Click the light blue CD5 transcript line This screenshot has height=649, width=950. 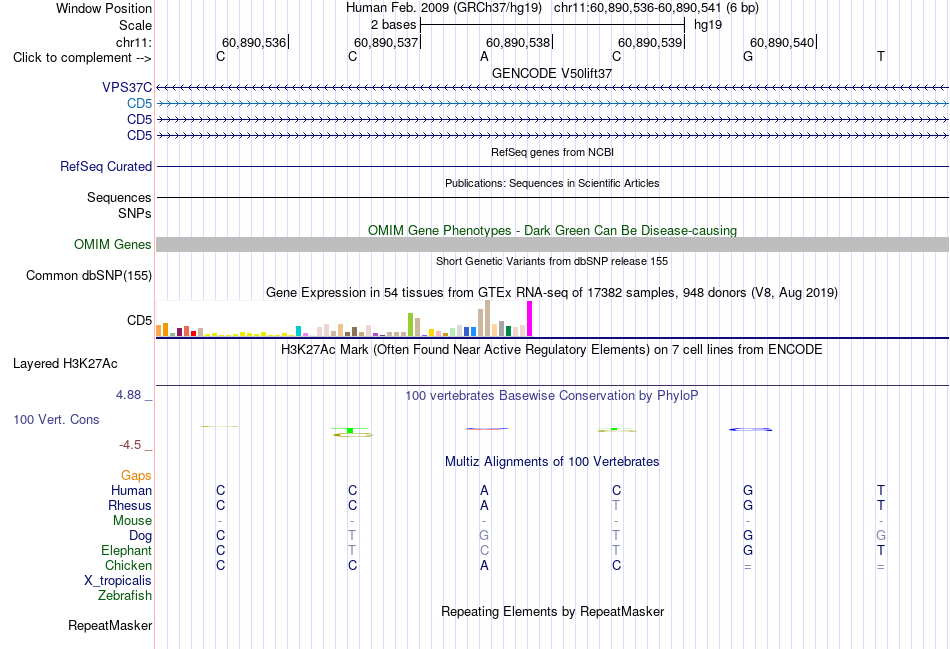click(x=553, y=104)
